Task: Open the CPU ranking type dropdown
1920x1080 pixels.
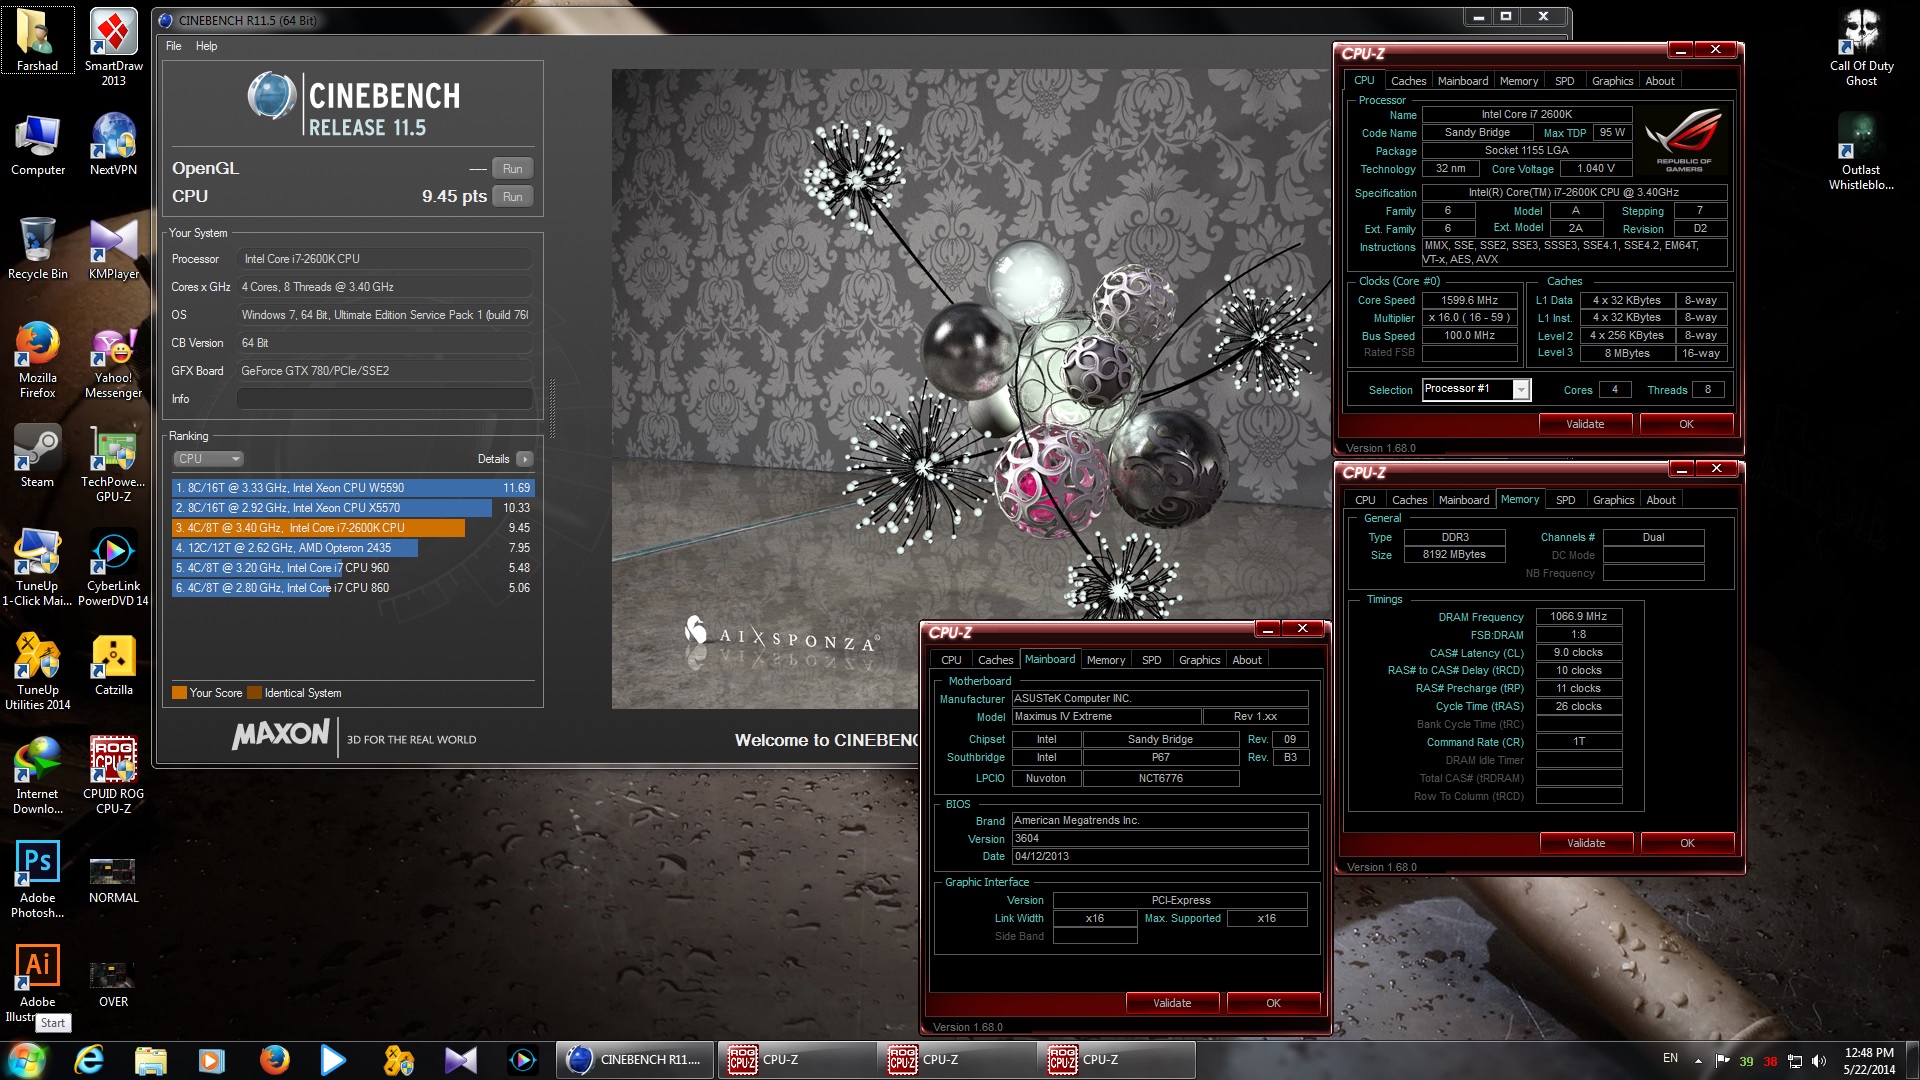Action: (x=208, y=459)
